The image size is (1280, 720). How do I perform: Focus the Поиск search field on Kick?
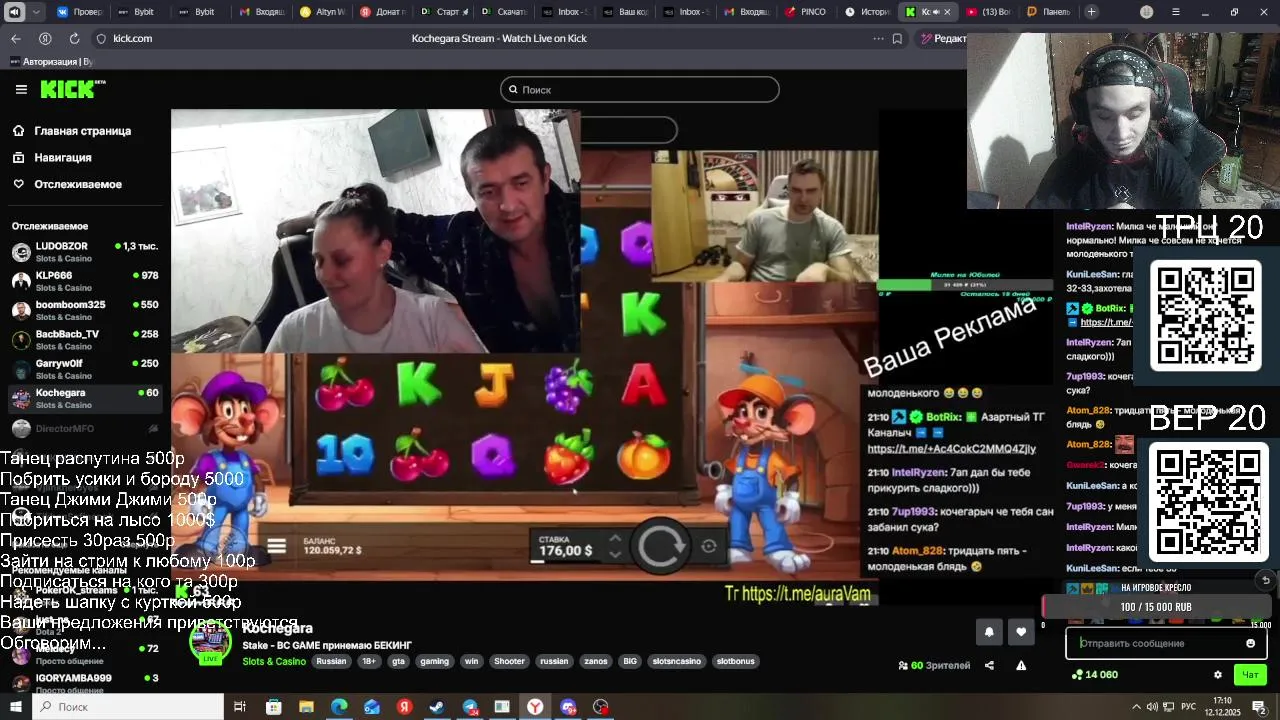[x=639, y=89]
